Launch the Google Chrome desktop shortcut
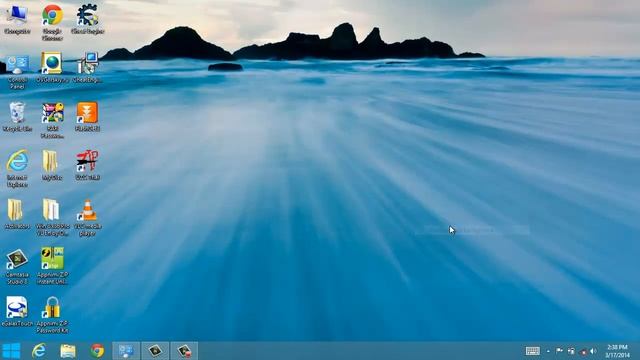The width and height of the screenshot is (640, 360). [x=52, y=22]
